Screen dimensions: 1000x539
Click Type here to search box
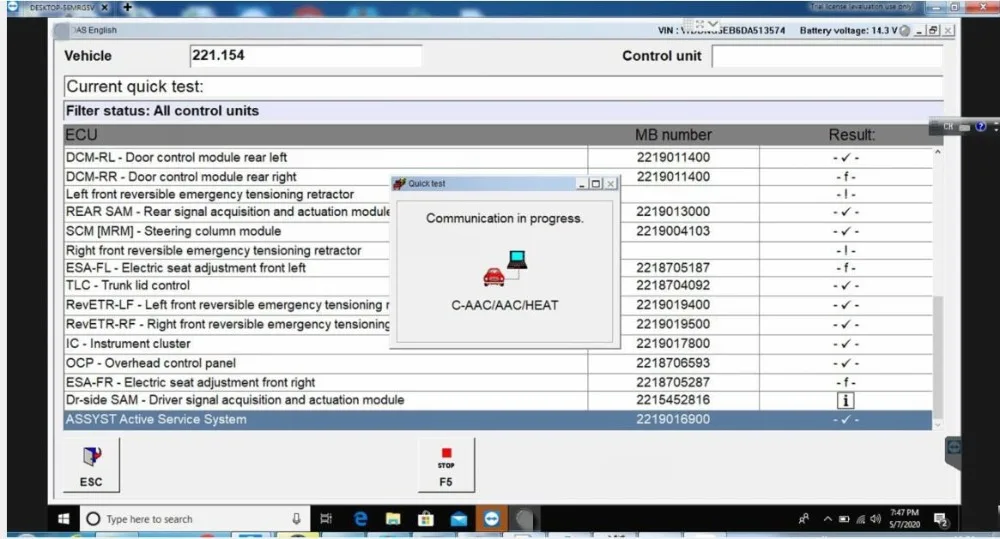(x=195, y=519)
